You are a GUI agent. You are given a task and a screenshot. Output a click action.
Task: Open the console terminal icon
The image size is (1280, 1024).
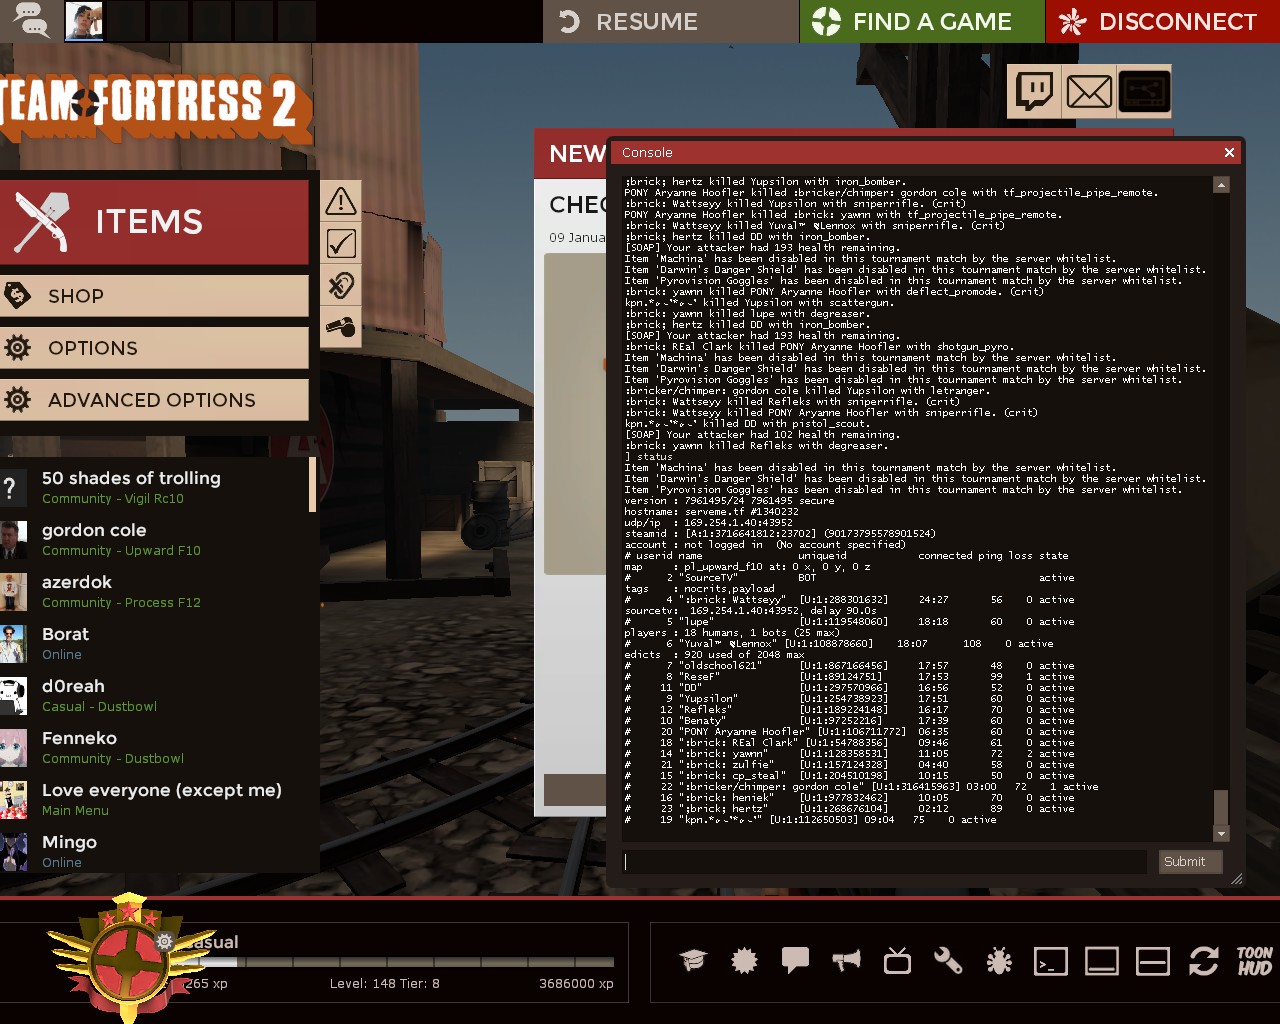1050,961
